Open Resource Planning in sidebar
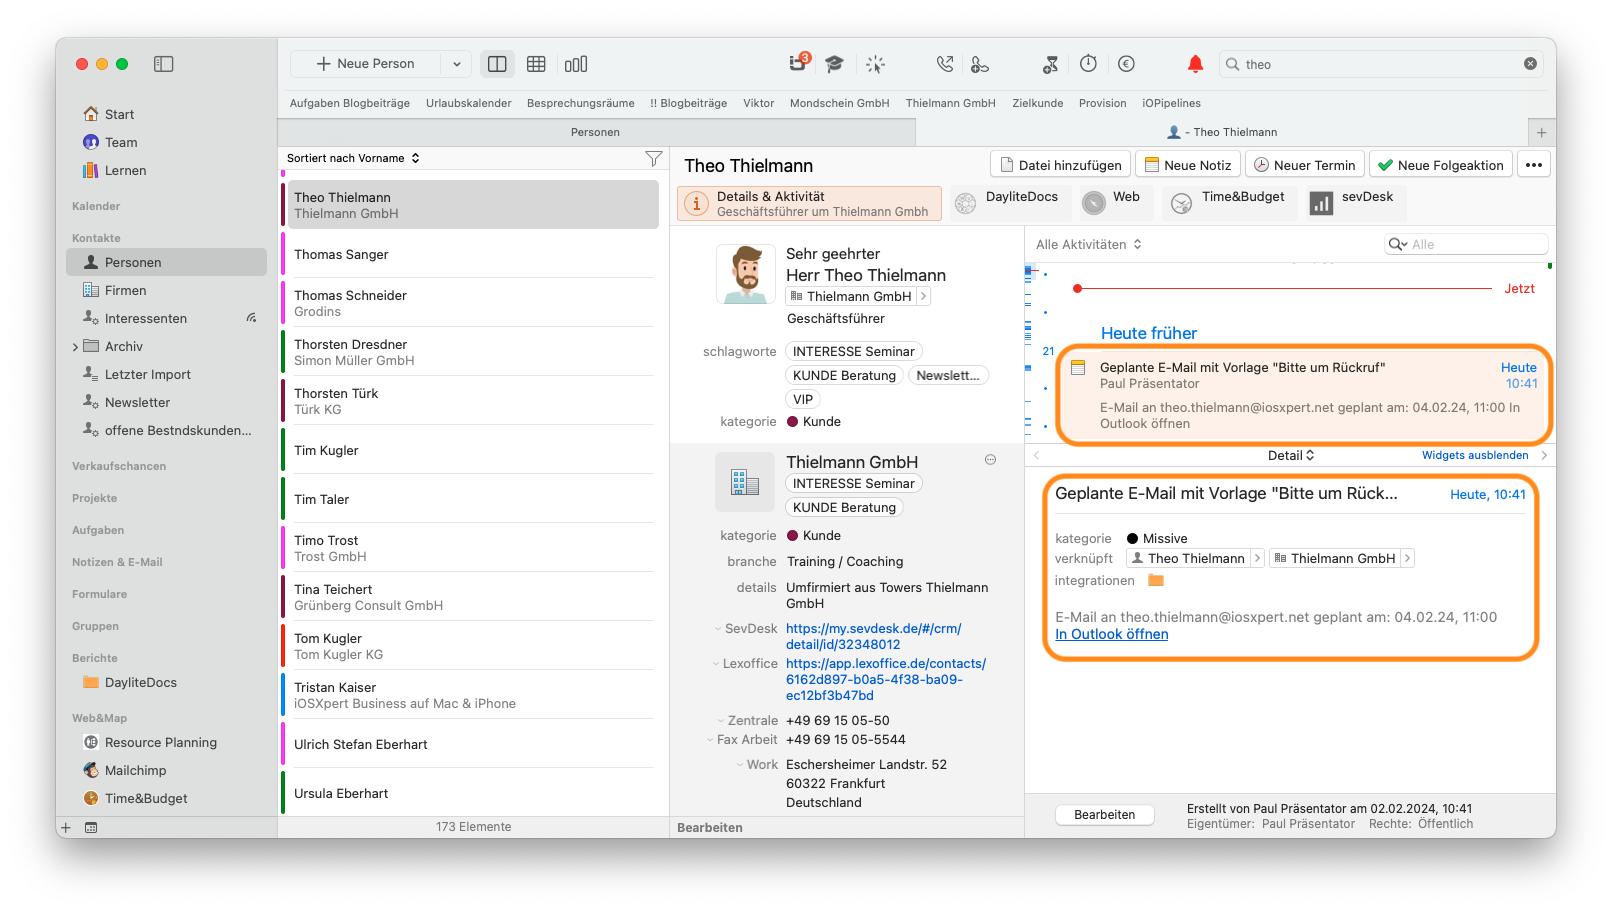Screen dimensions: 1612x912 166,742
